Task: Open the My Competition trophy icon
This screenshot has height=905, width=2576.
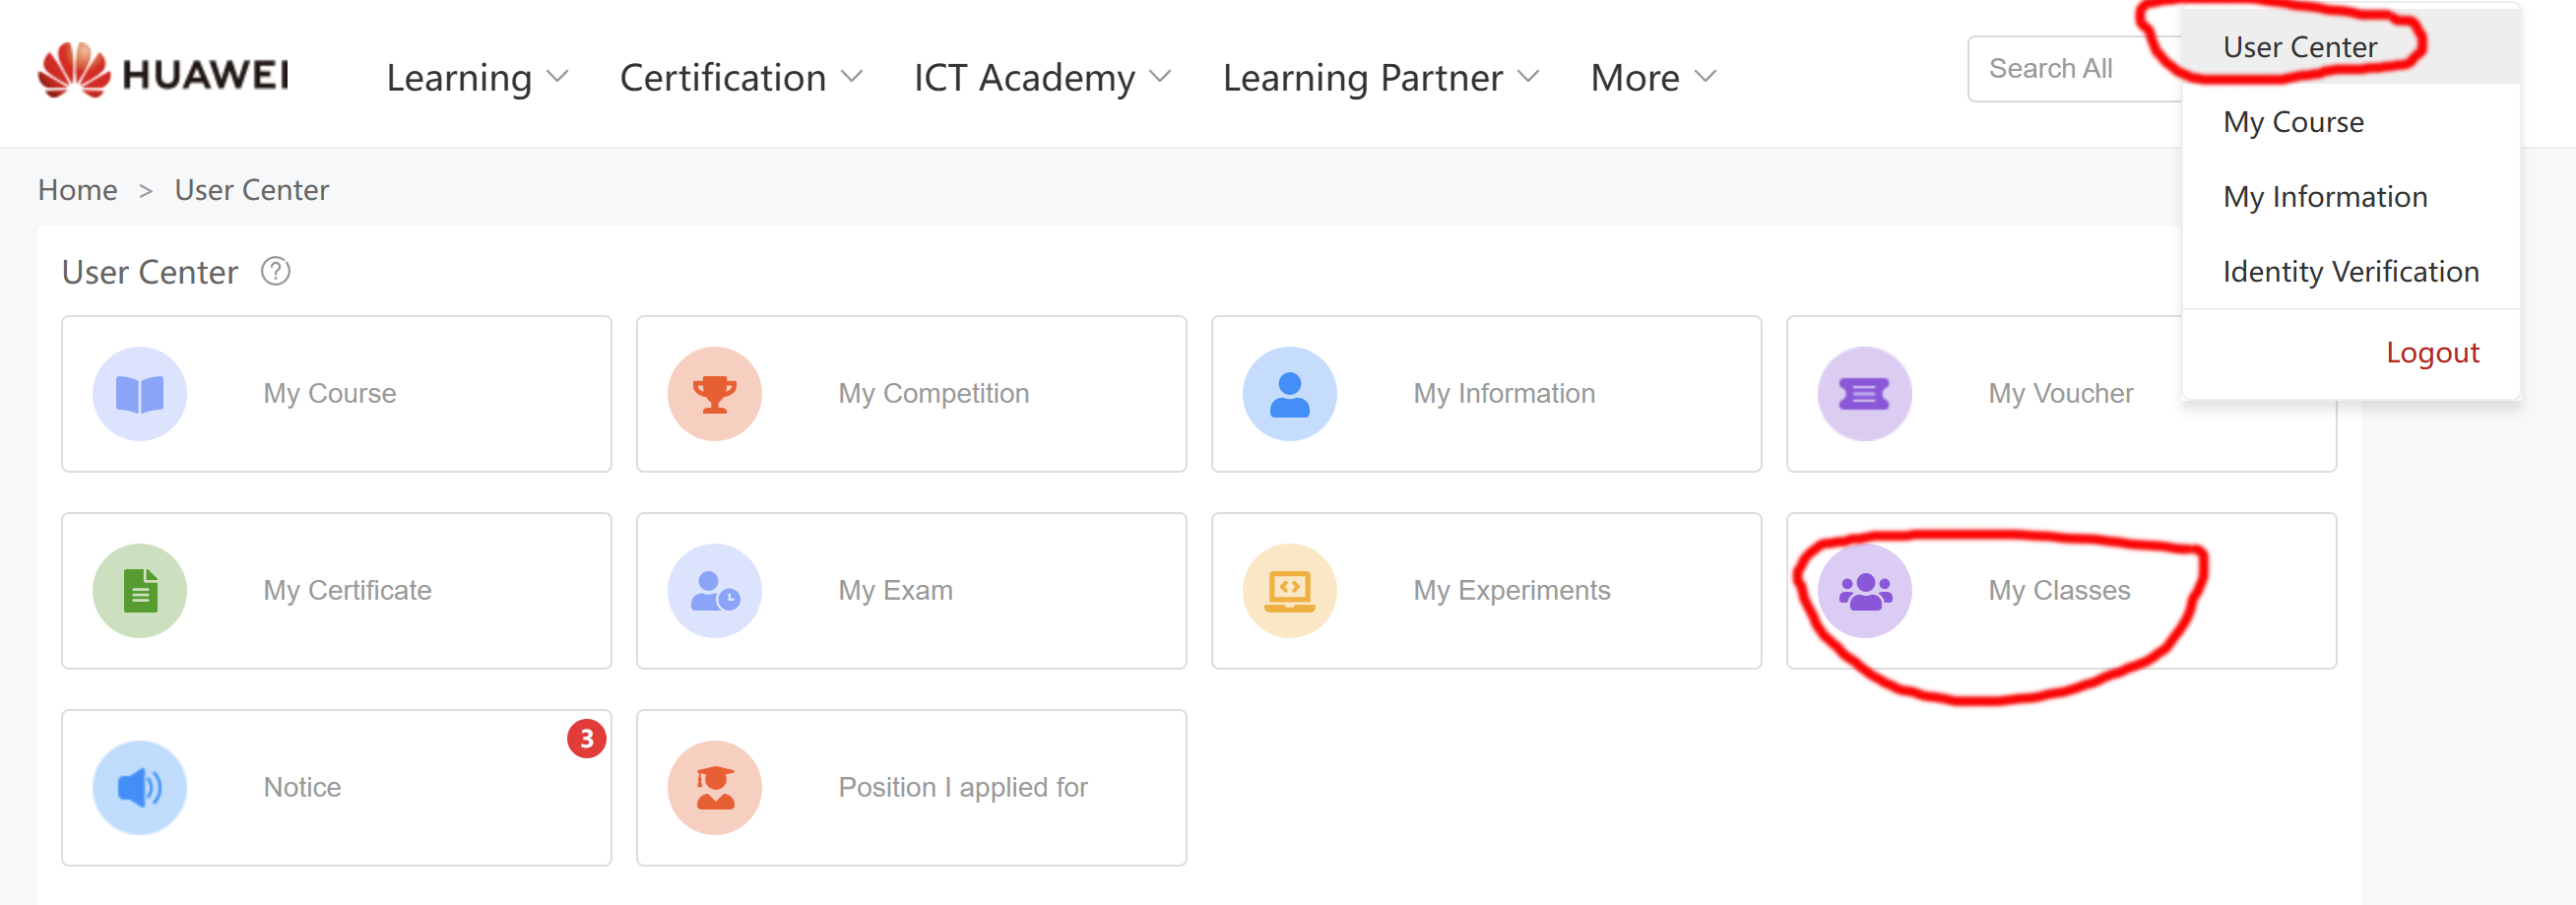Action: coord(715,394)
